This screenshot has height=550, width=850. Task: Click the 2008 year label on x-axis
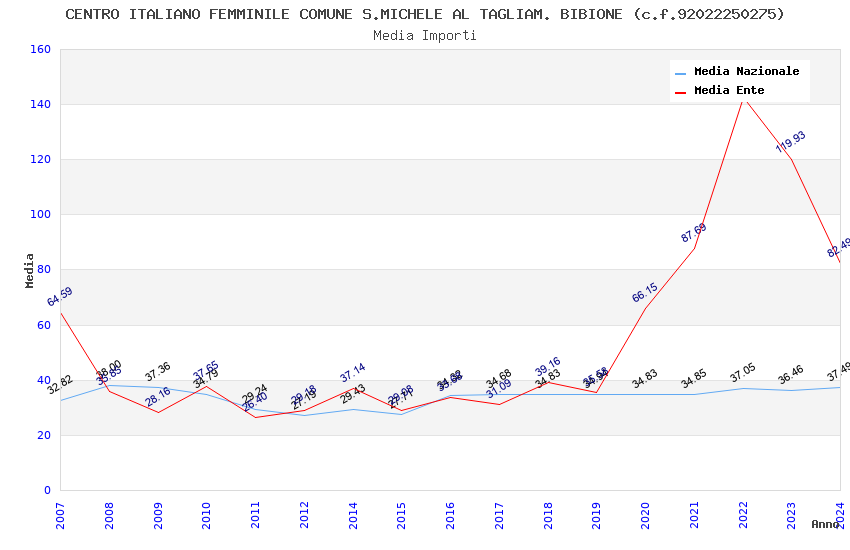(x=109, y=515)
